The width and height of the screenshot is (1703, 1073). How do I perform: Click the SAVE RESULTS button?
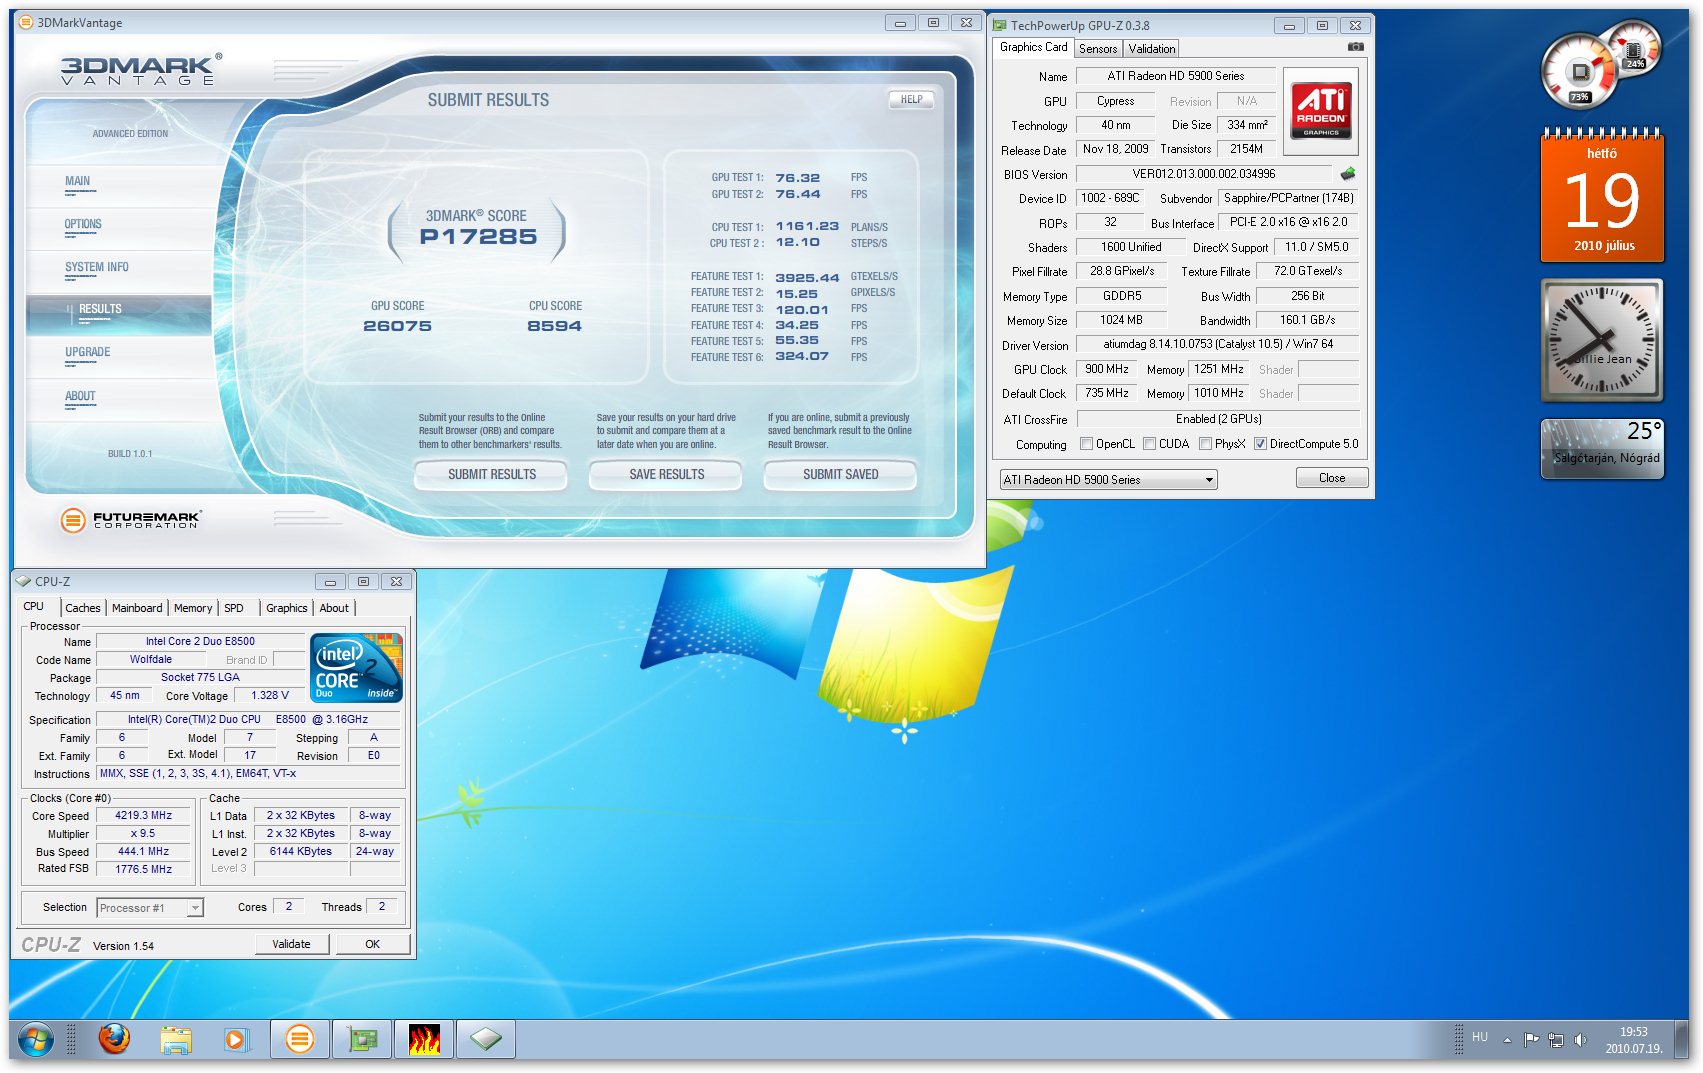click(666, 475)
